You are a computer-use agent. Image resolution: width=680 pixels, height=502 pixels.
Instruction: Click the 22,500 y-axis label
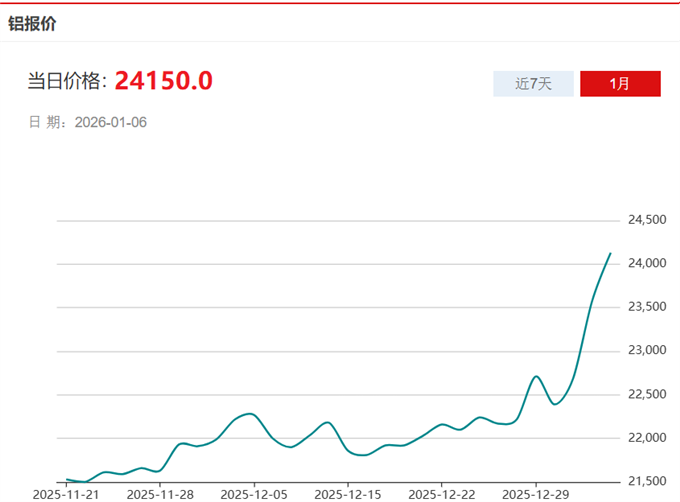(x=646, y=395)
